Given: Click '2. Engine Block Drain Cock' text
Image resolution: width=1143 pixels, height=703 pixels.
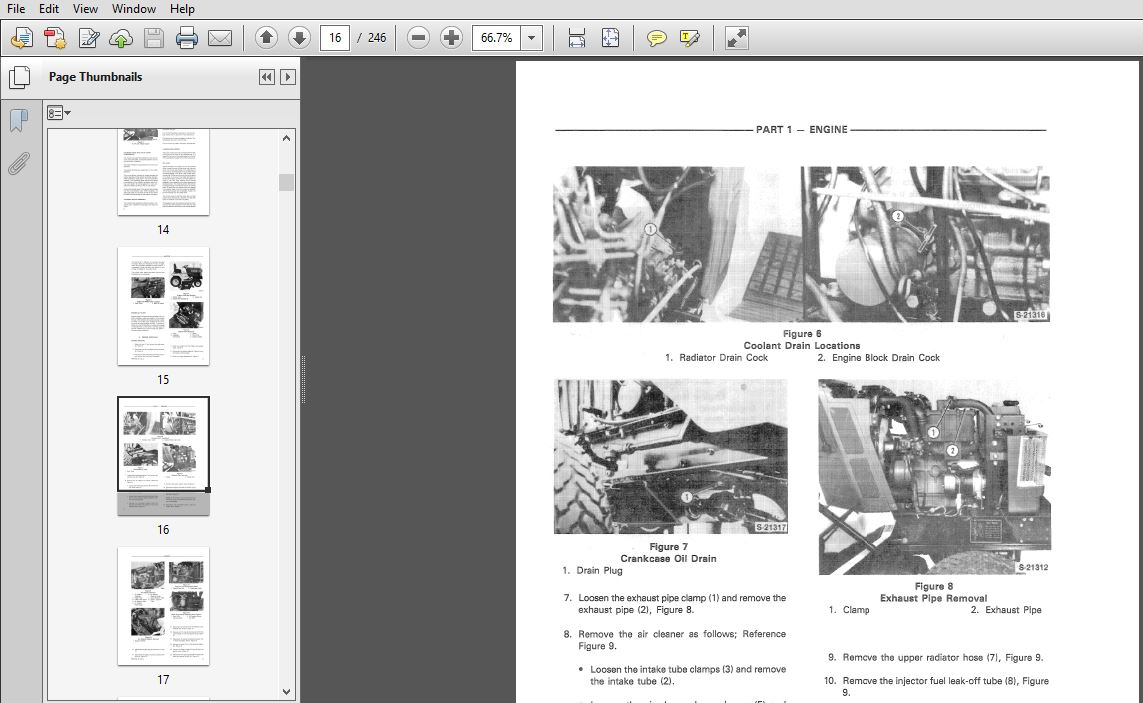Looking at the screenshot, I should coord(878,358).
